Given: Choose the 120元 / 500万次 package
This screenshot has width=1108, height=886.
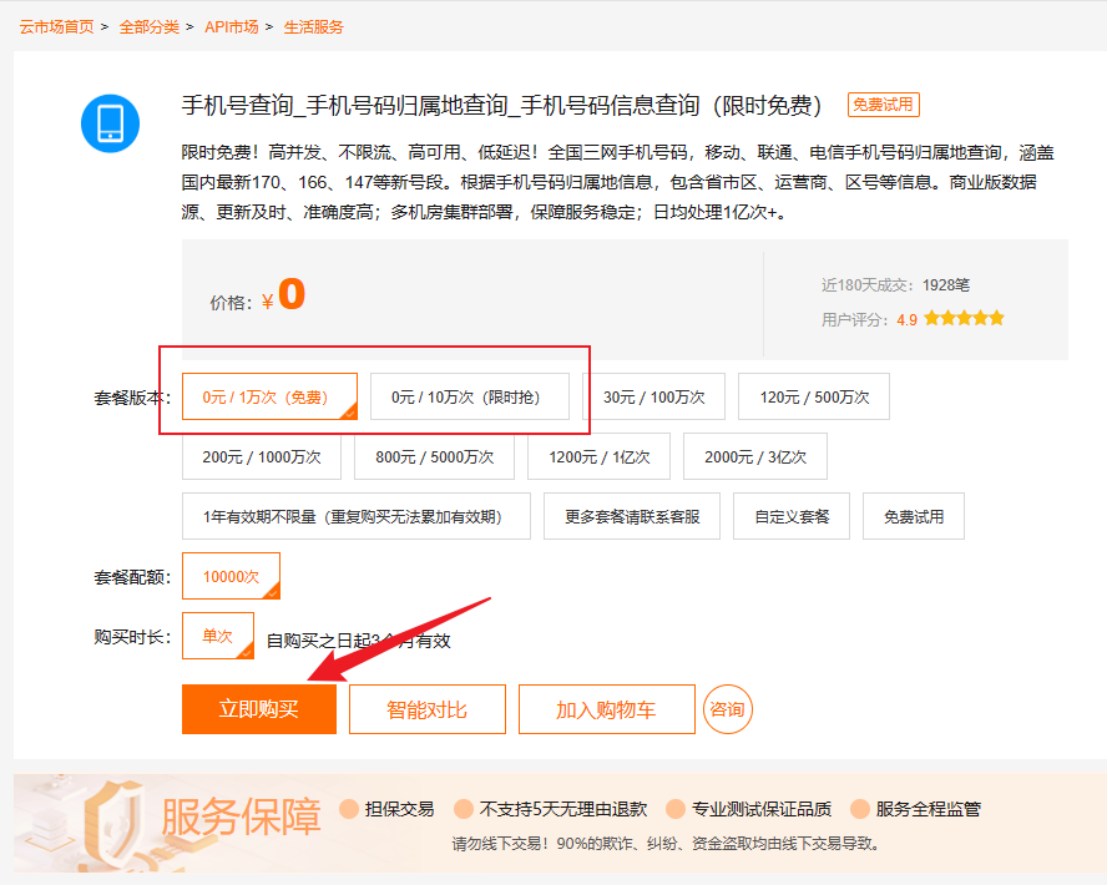Looking at the screenshot, I should point(814,396).
